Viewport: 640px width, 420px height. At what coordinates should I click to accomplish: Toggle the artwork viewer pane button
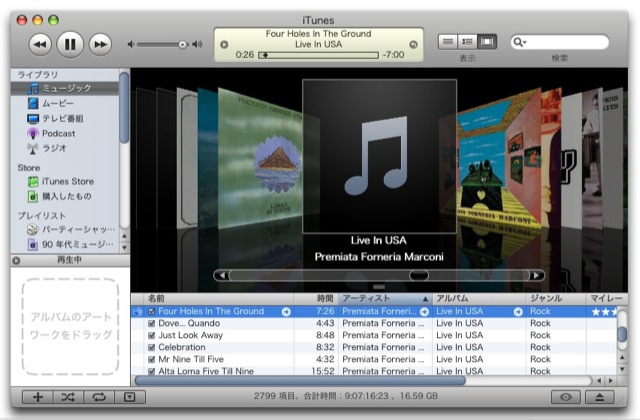[130, 397]
